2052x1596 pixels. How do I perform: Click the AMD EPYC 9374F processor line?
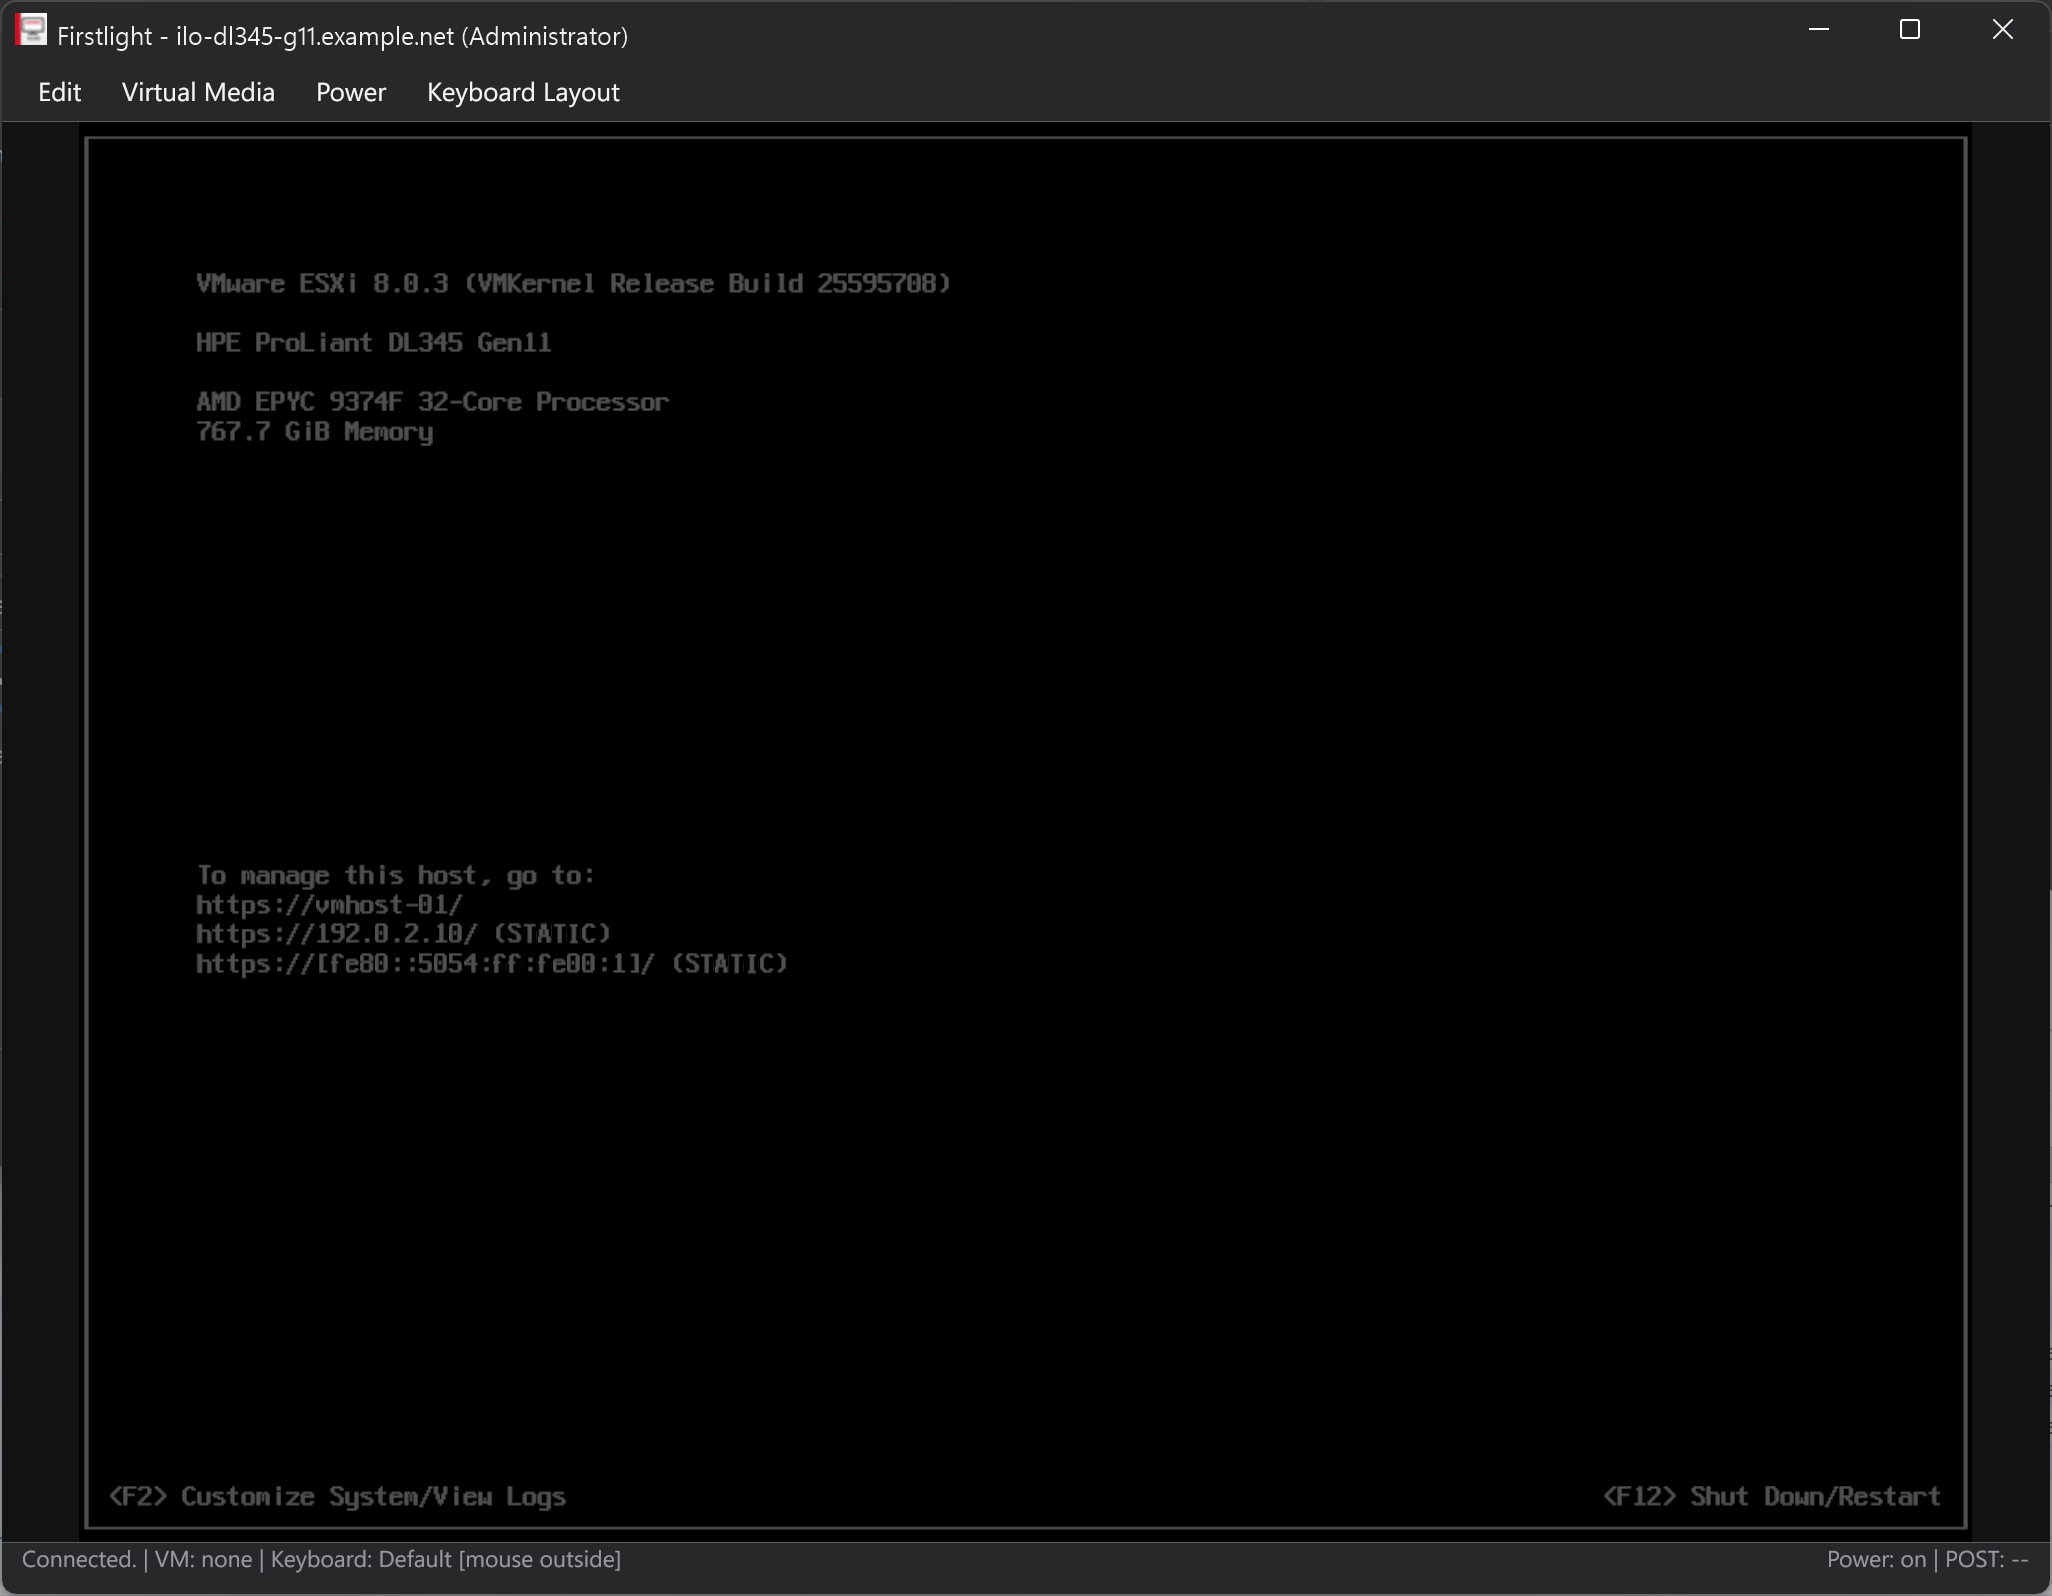[x=432, y=402]
